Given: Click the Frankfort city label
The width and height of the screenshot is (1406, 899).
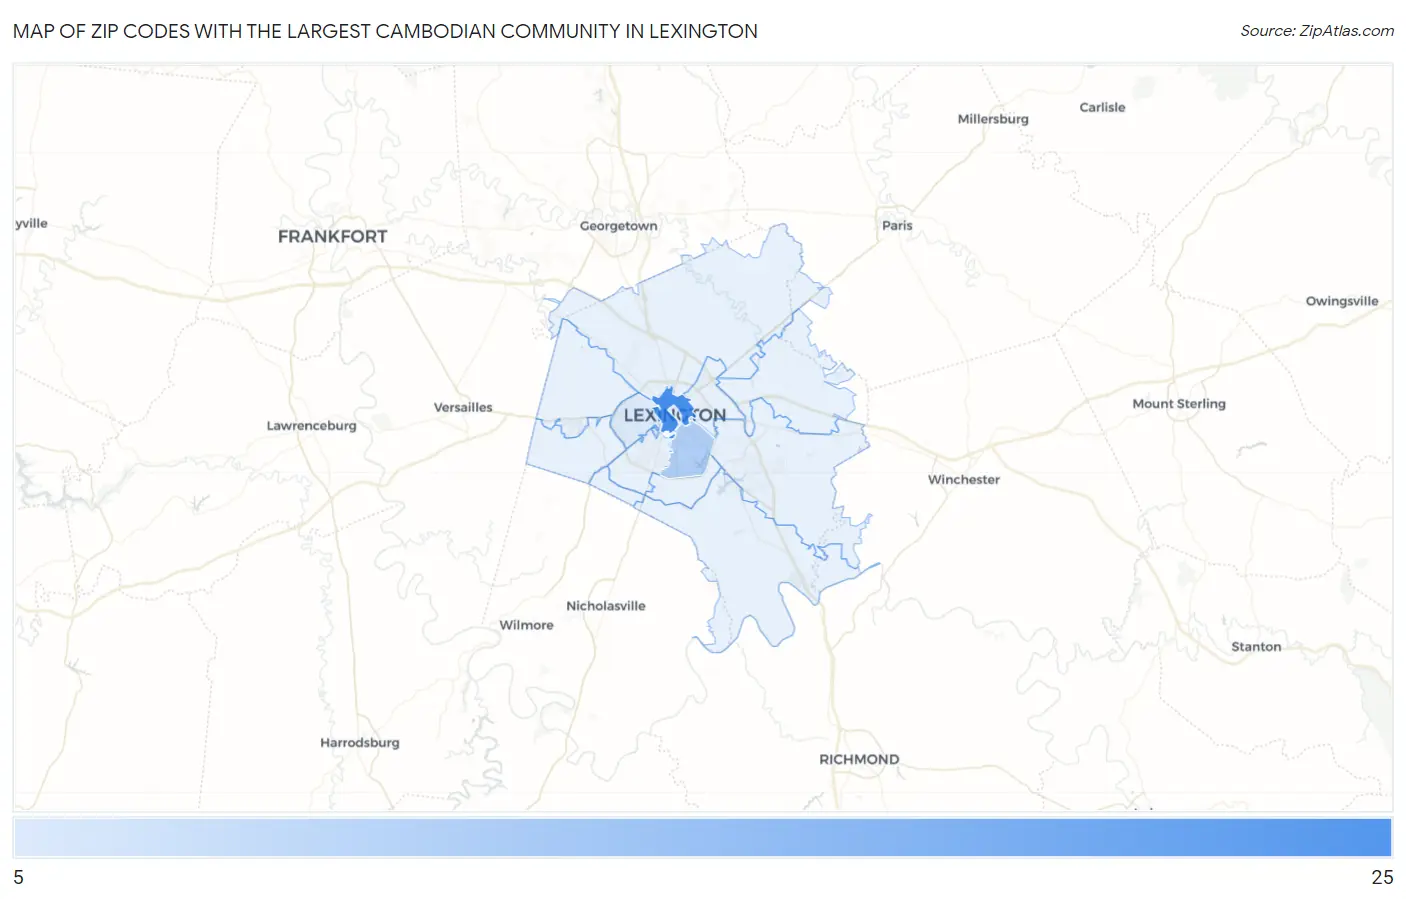Looking at the screenshot, I should [332, 236].
